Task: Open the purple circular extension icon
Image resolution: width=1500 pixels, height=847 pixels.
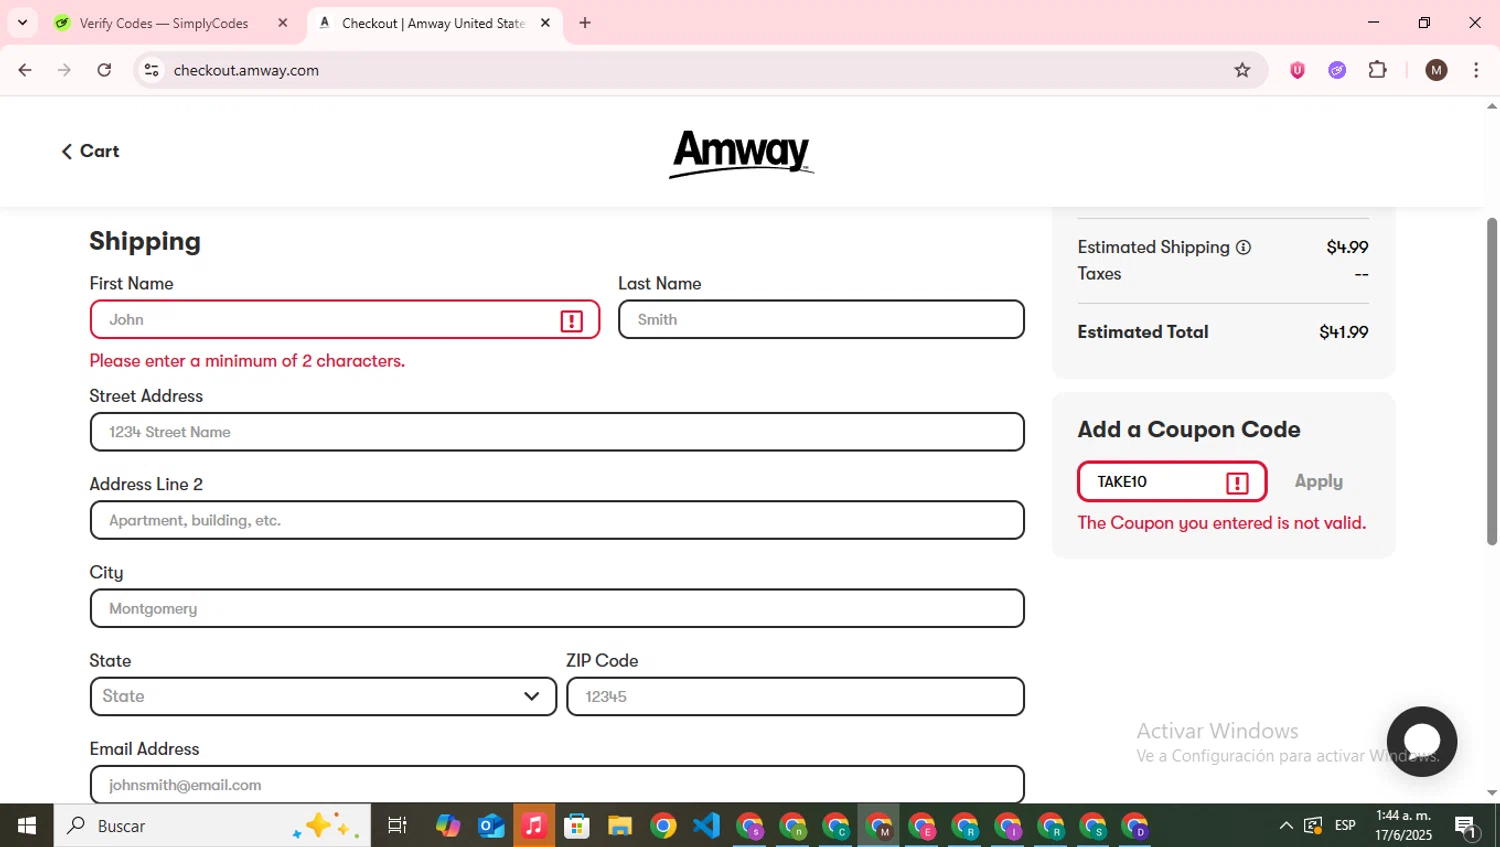Action: coord(1337,70)
